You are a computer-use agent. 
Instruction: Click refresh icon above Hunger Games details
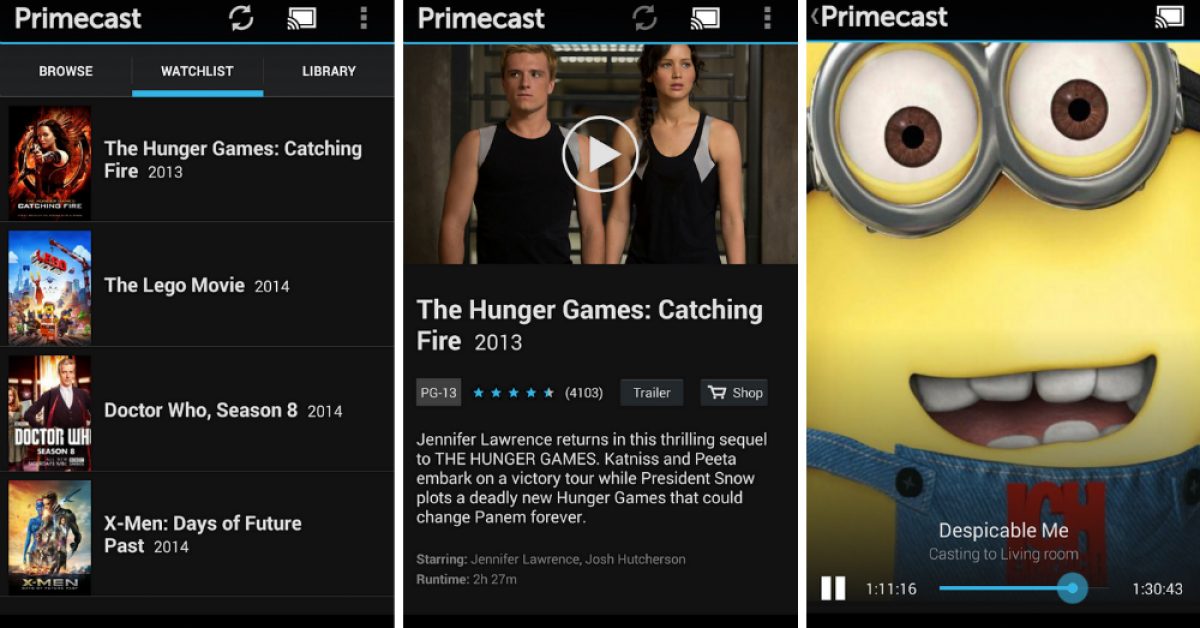645,18
